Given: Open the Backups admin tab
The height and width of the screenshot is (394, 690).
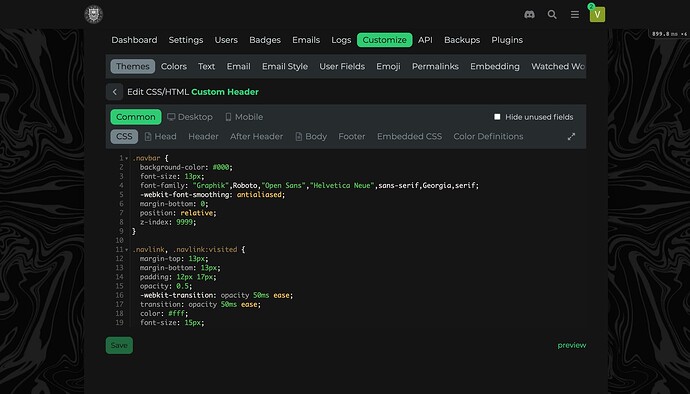Looking at the screenshot, I should point(462,40).
